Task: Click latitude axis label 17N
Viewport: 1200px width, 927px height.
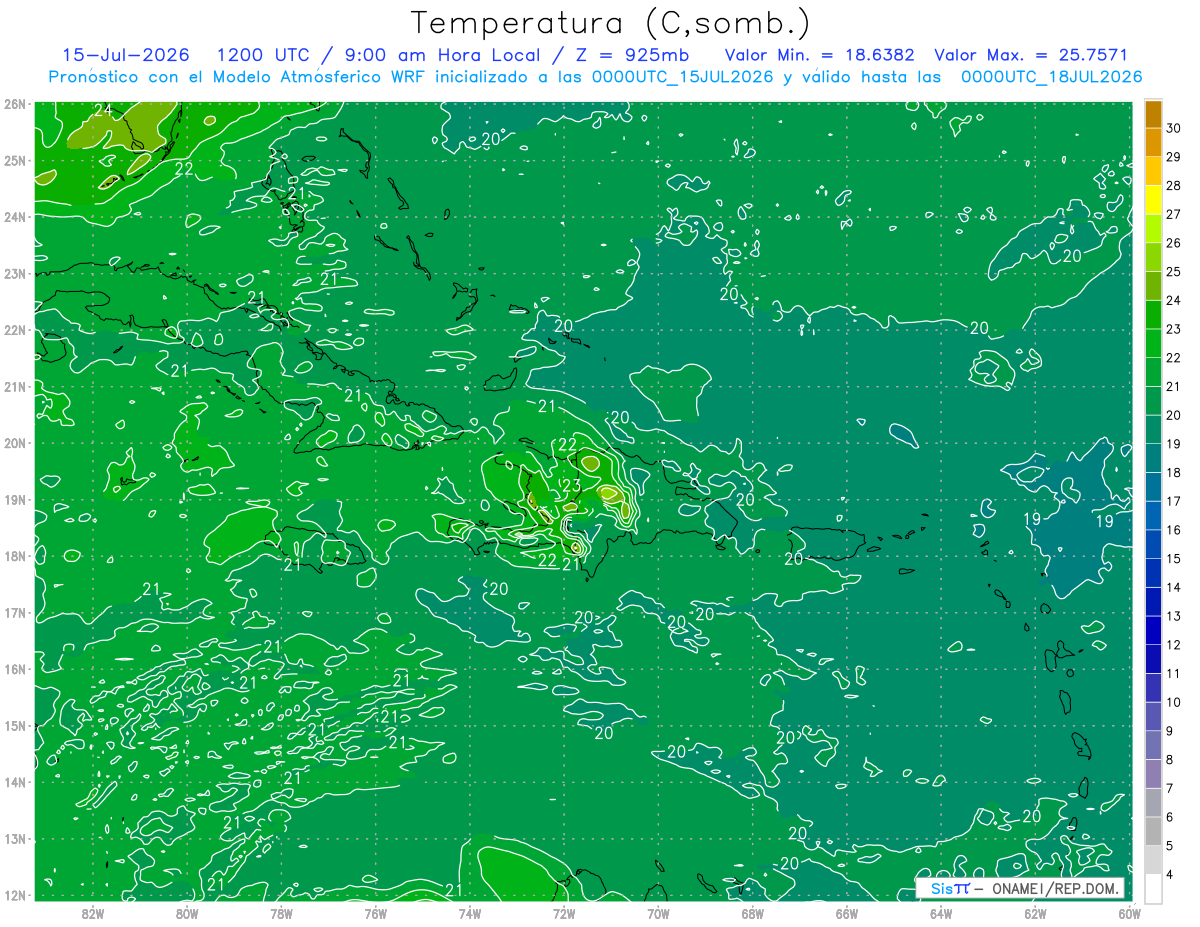Action: (x=14, y=612)
